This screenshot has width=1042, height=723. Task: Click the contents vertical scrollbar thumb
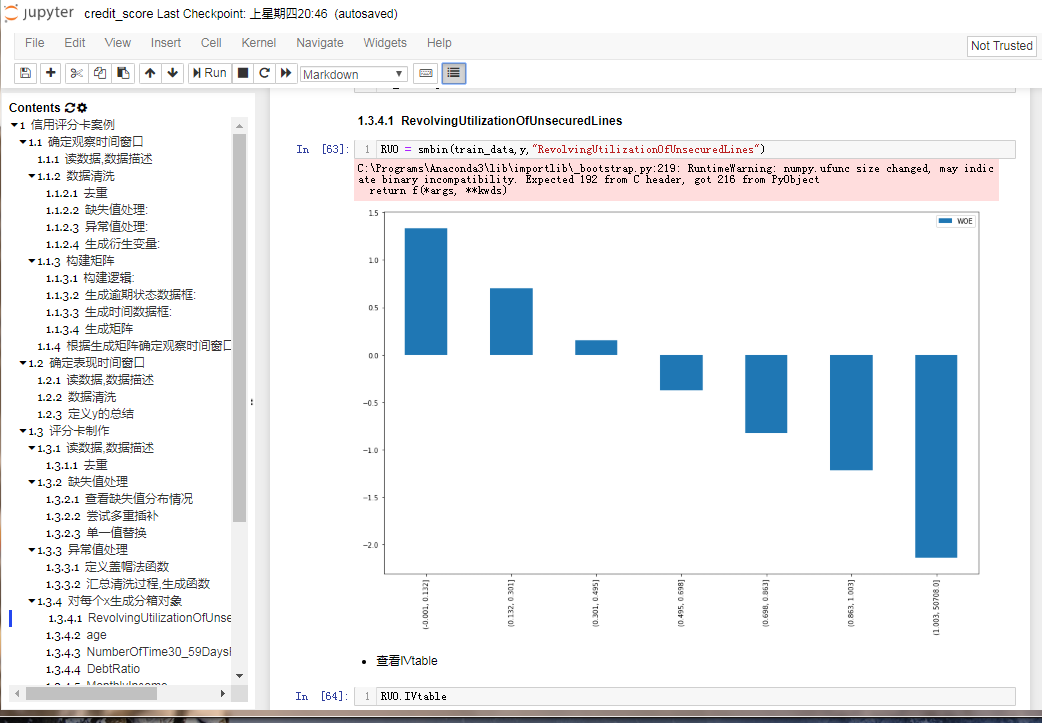pyautogui.click(x=239, y=328)
